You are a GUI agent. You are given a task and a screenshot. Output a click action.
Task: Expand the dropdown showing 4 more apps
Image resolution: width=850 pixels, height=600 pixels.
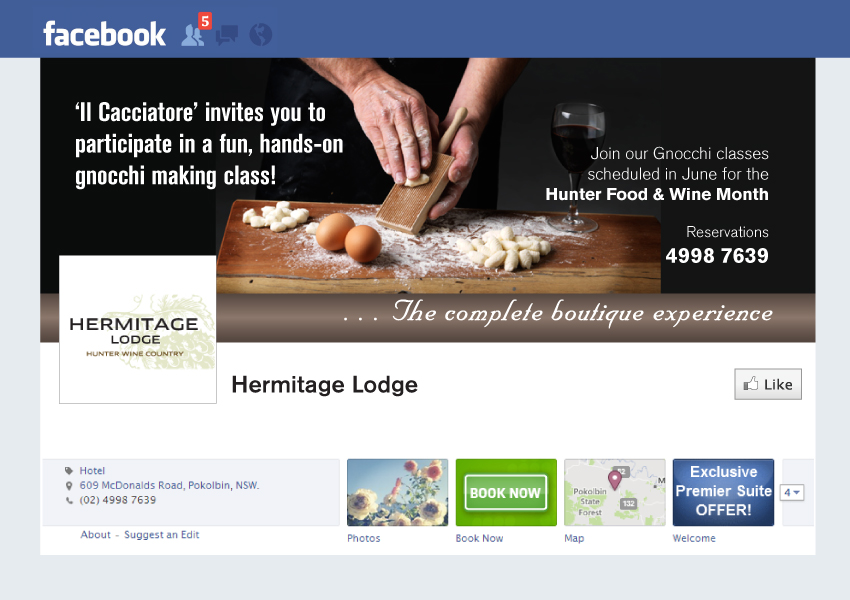coord(791,492)
